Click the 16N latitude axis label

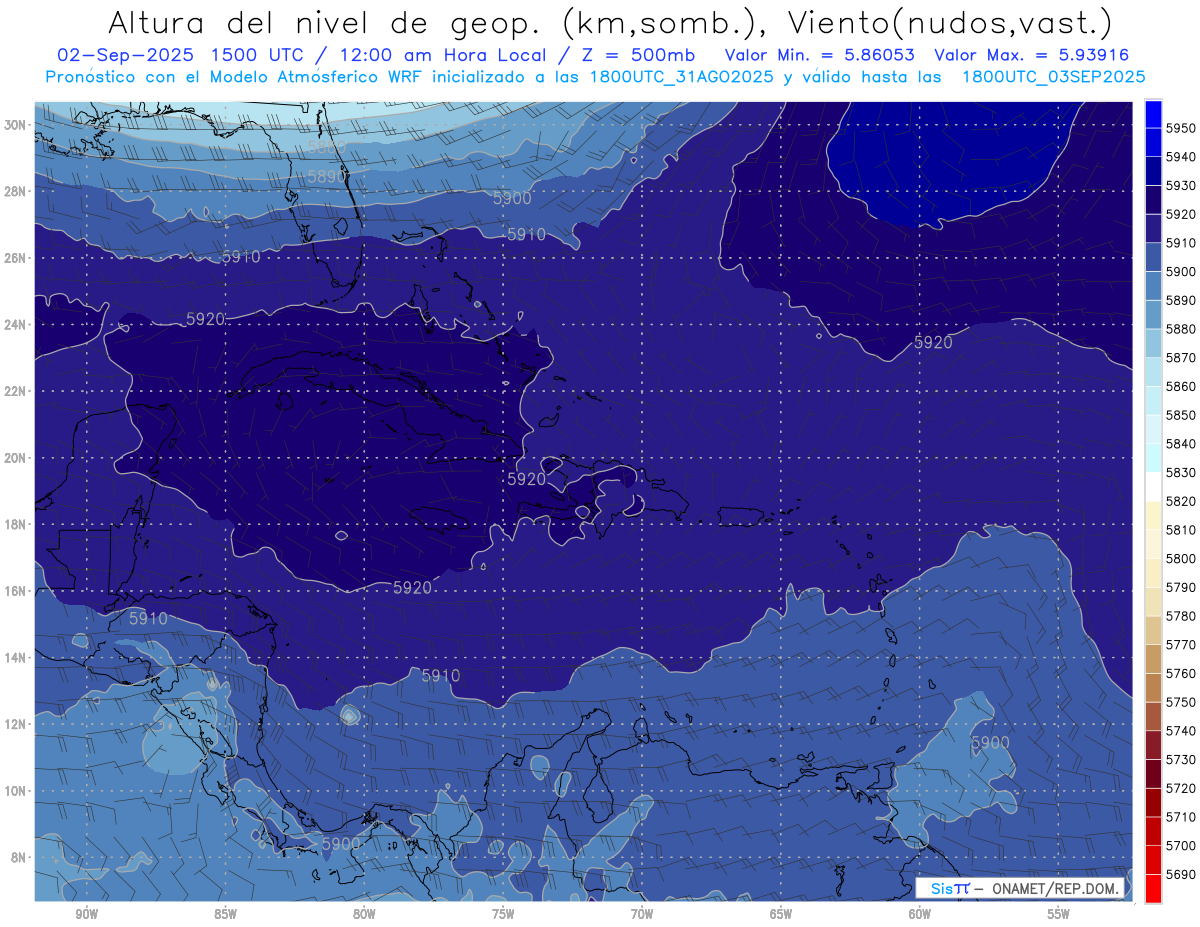[x=15, y=591]
